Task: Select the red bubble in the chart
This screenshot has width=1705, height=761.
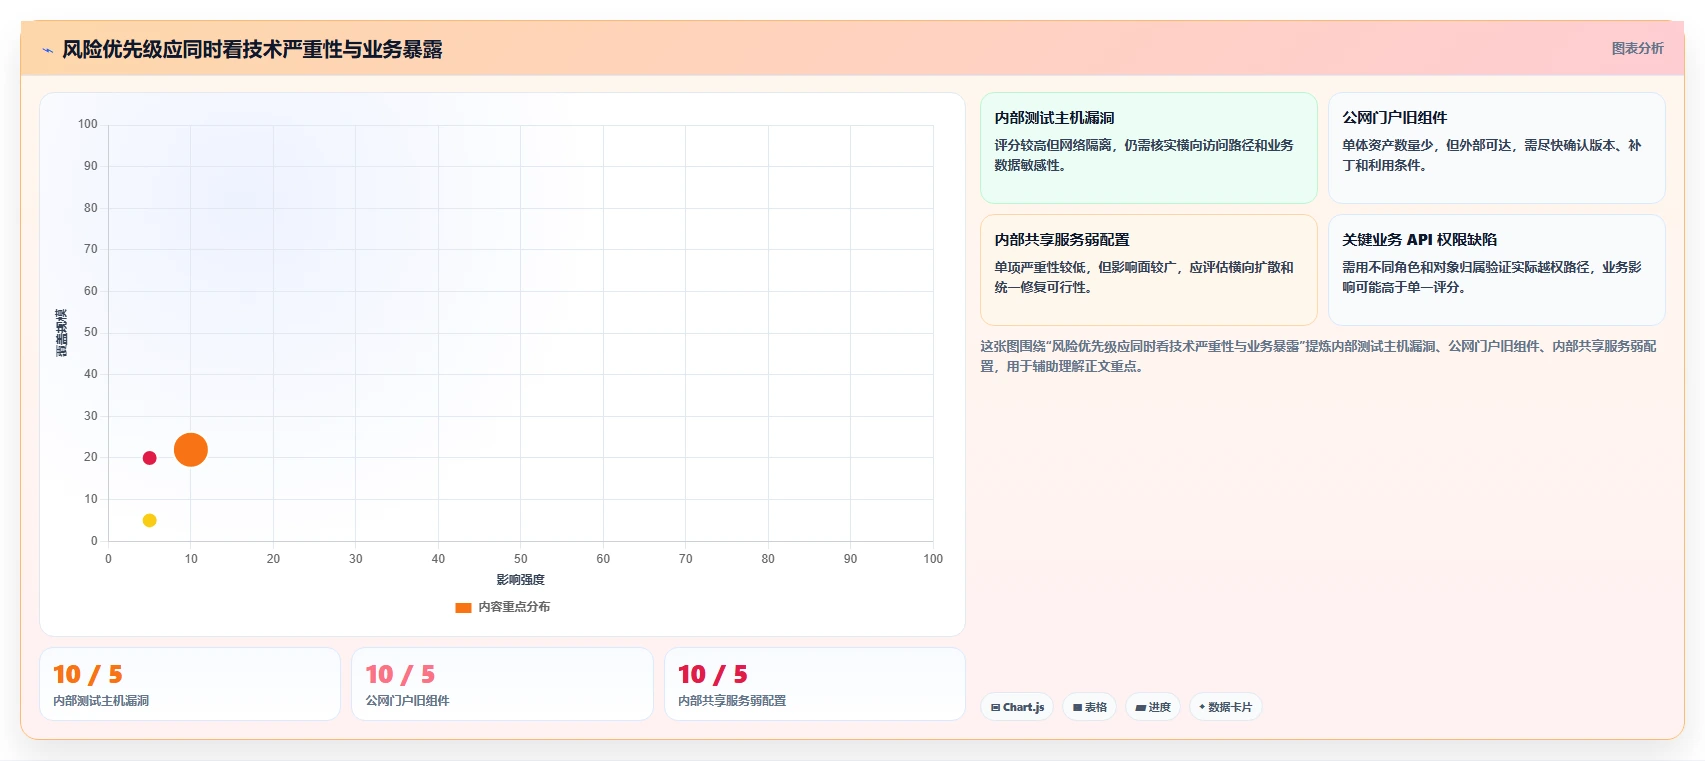Action: 149,458
